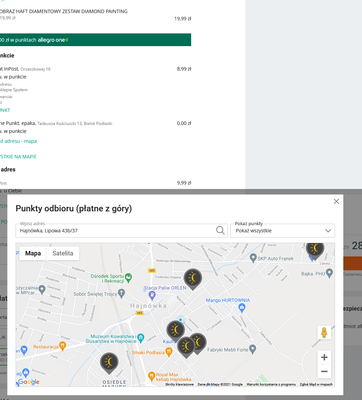
Task: Zoom out on the map
Action: click(324, 371)
